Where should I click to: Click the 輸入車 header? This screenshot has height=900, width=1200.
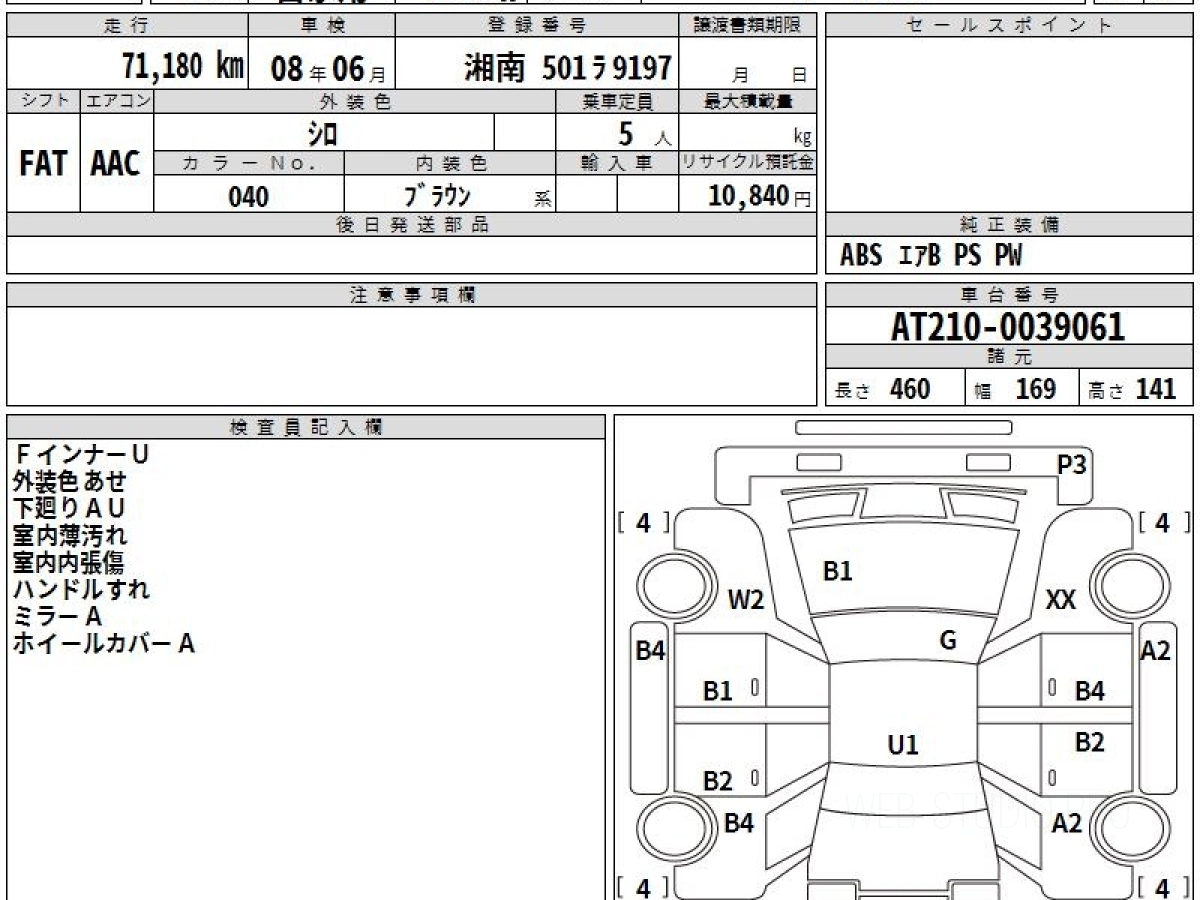coord(617,164)
